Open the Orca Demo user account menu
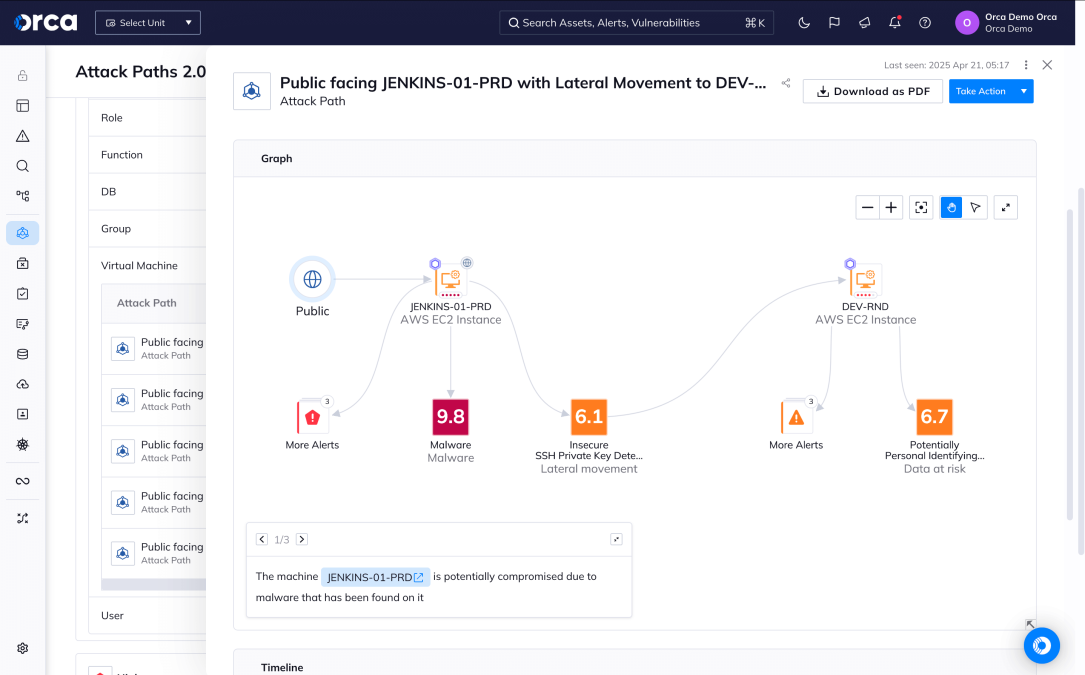The height and width of the screenshot is (675, 1085). (x=1008, y=23)
